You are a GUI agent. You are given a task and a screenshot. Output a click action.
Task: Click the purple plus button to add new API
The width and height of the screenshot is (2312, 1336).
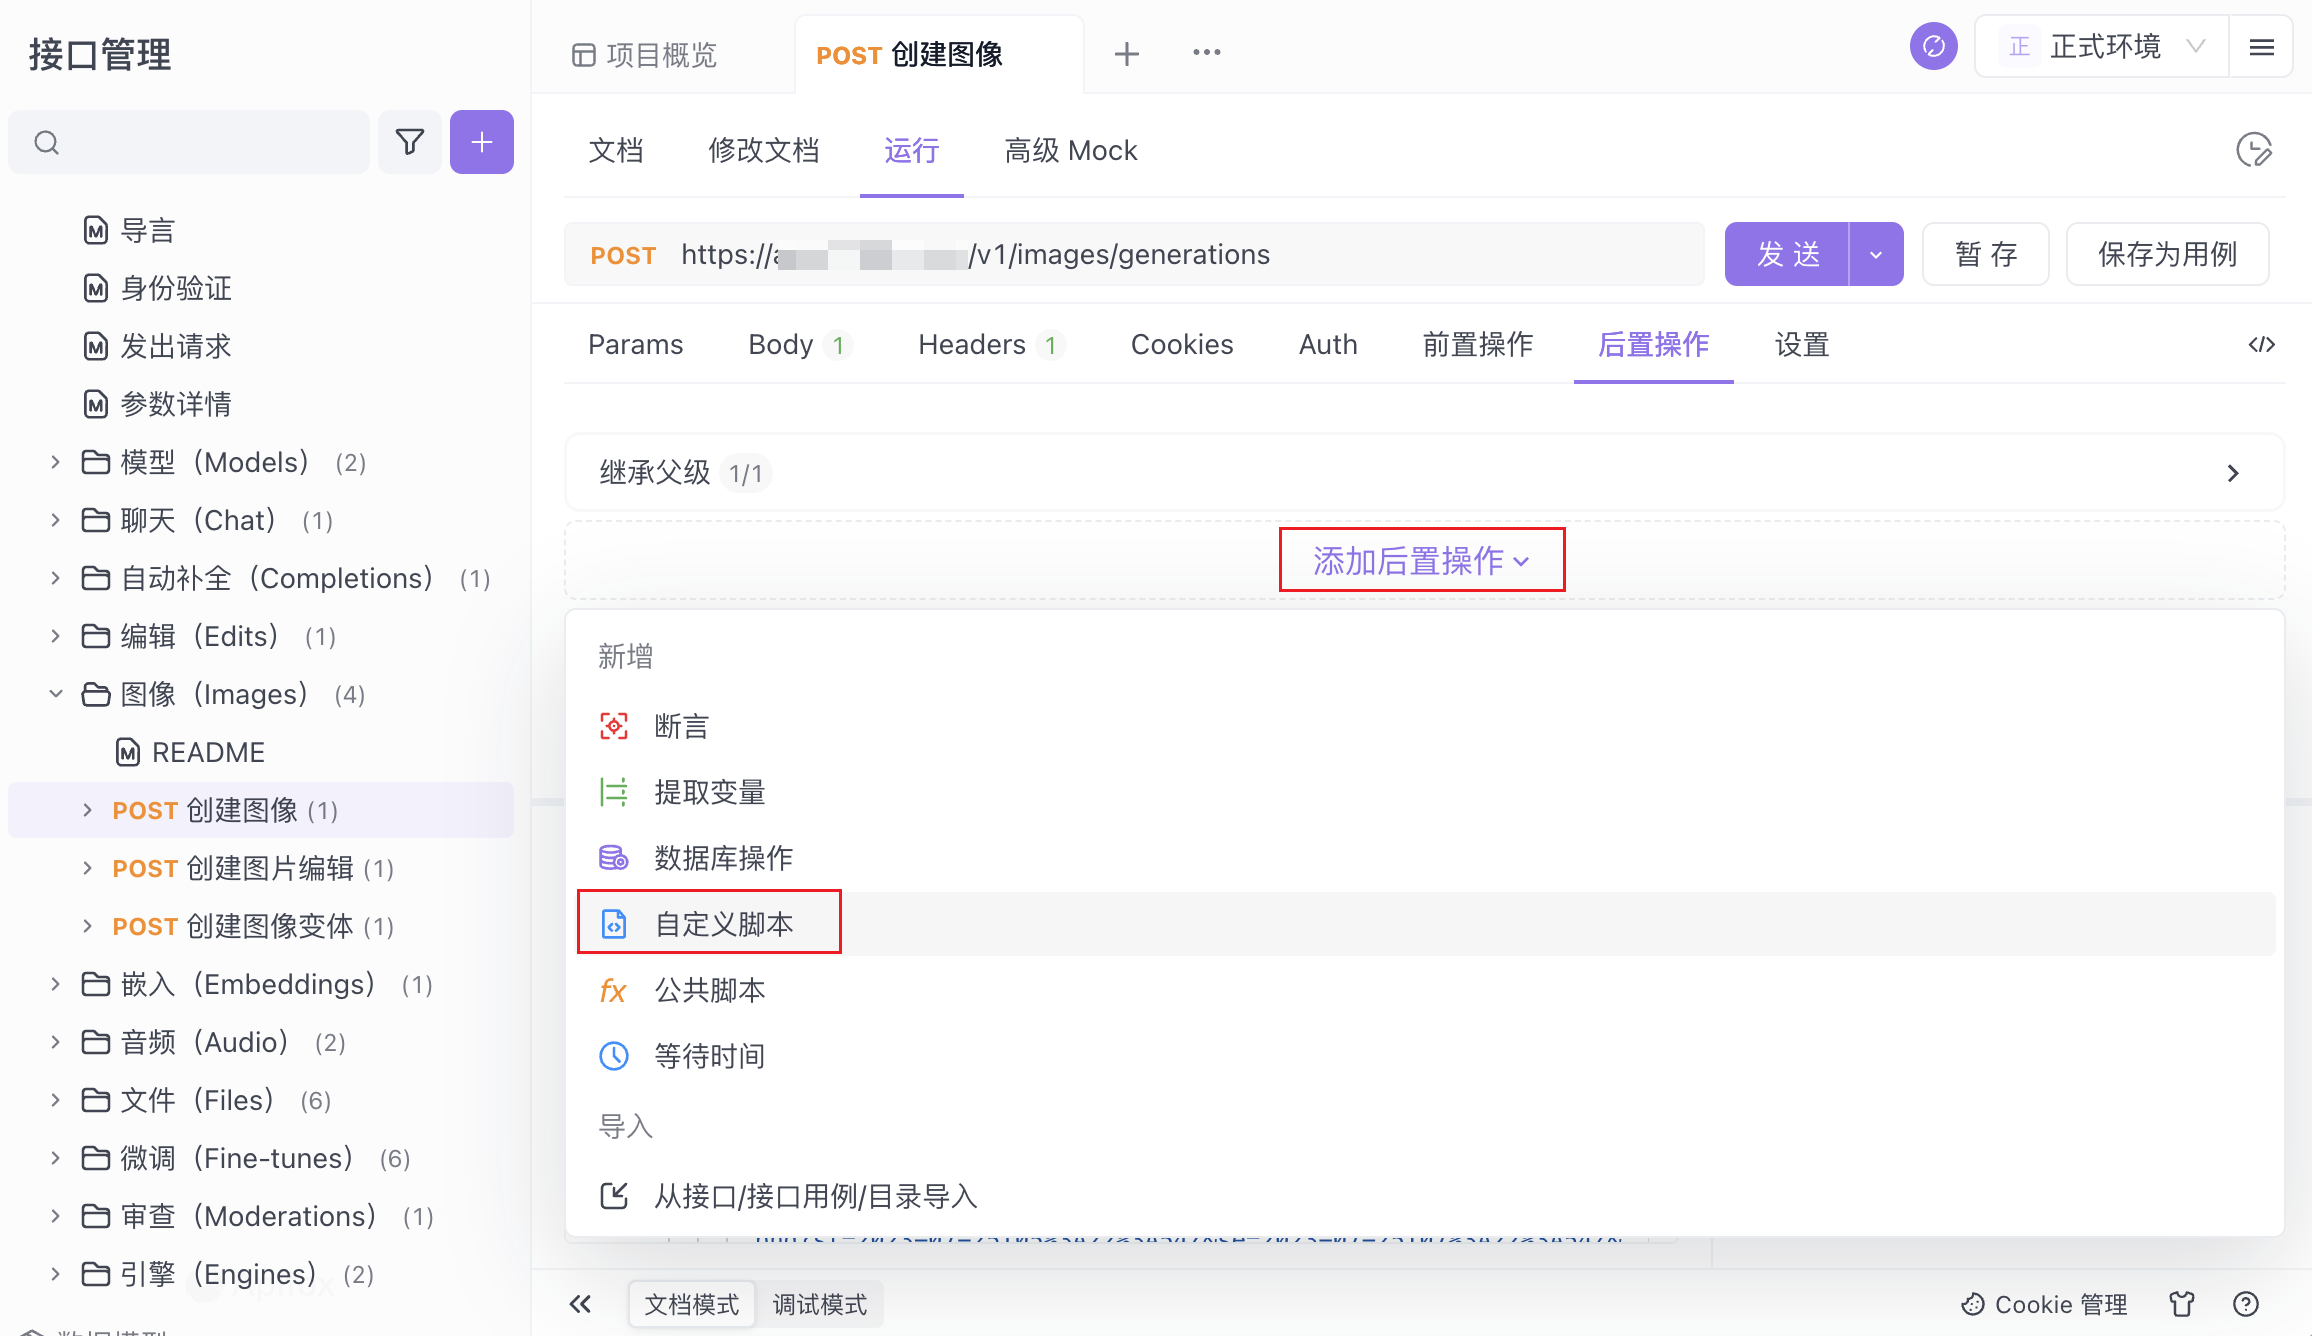click(x=482, y=142)
